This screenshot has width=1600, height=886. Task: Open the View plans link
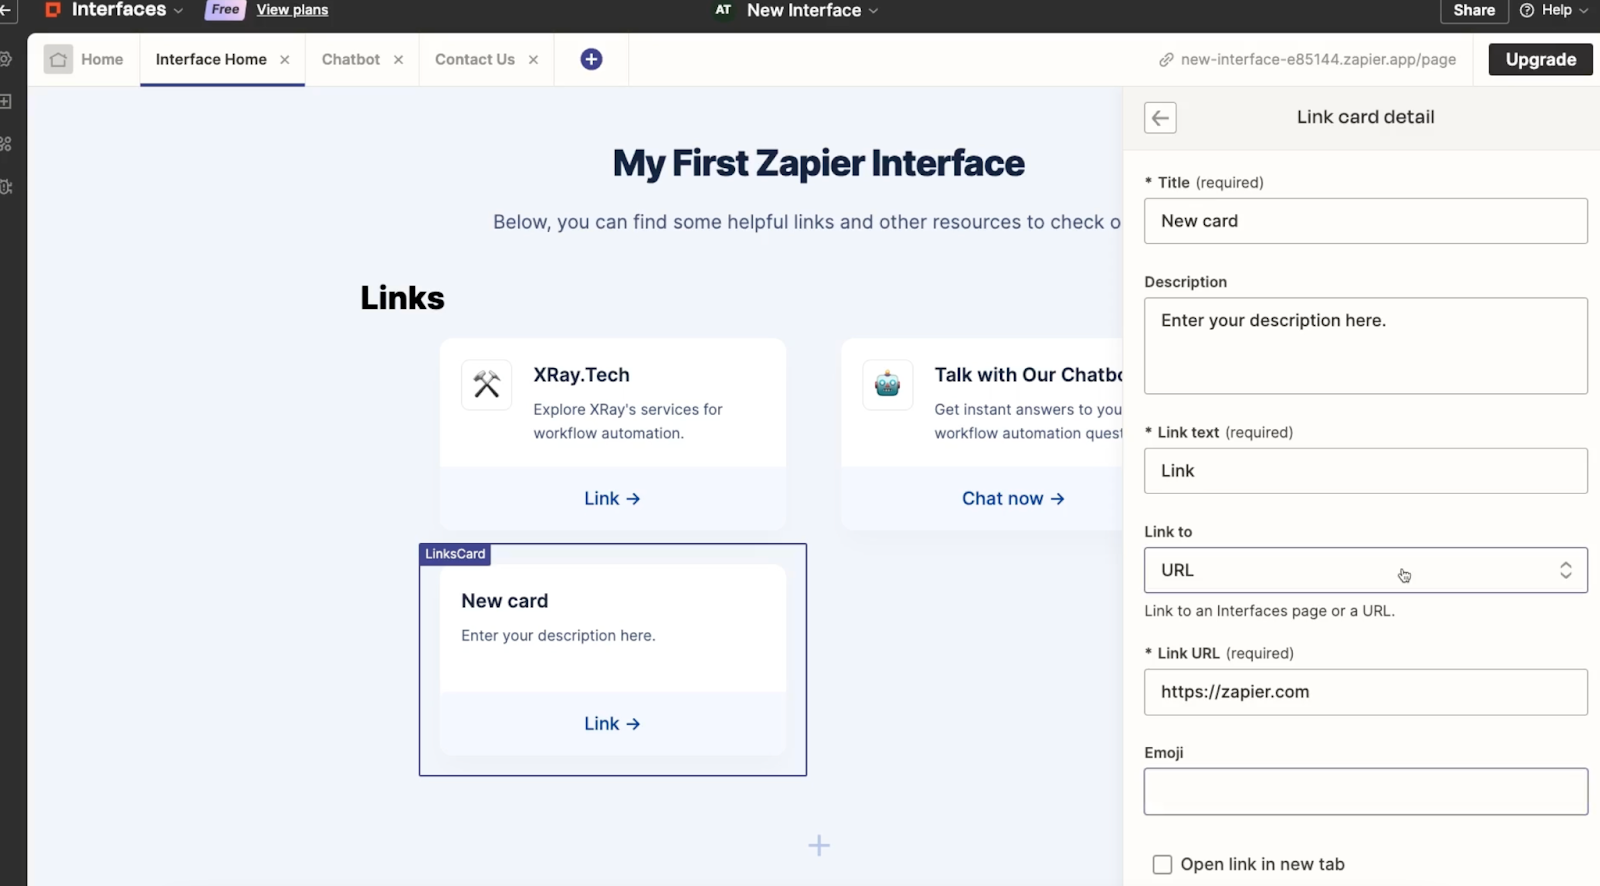(292, 10)
